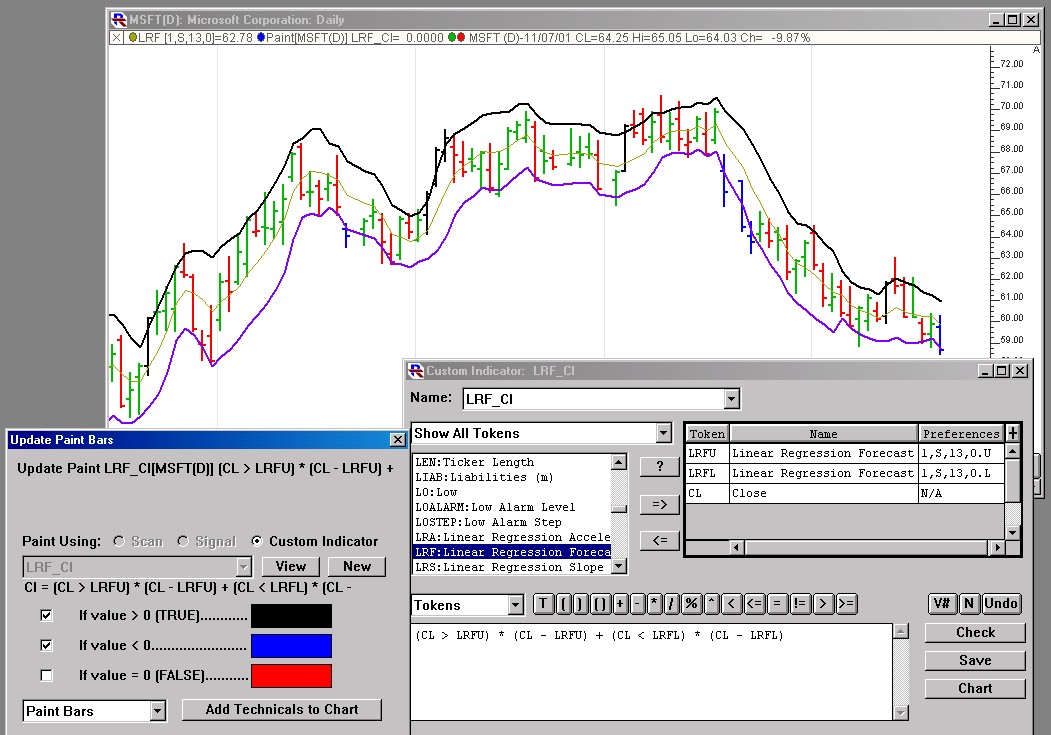Screen dimensions: 1051x735
Task: Click the Undo button
Action: point(1001,604)
